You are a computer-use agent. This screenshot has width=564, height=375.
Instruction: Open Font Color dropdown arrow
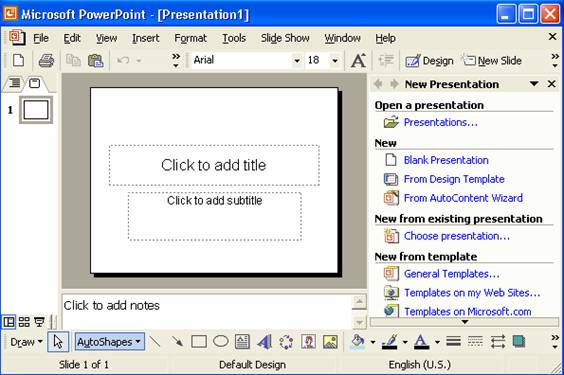(x=437, y=342)
